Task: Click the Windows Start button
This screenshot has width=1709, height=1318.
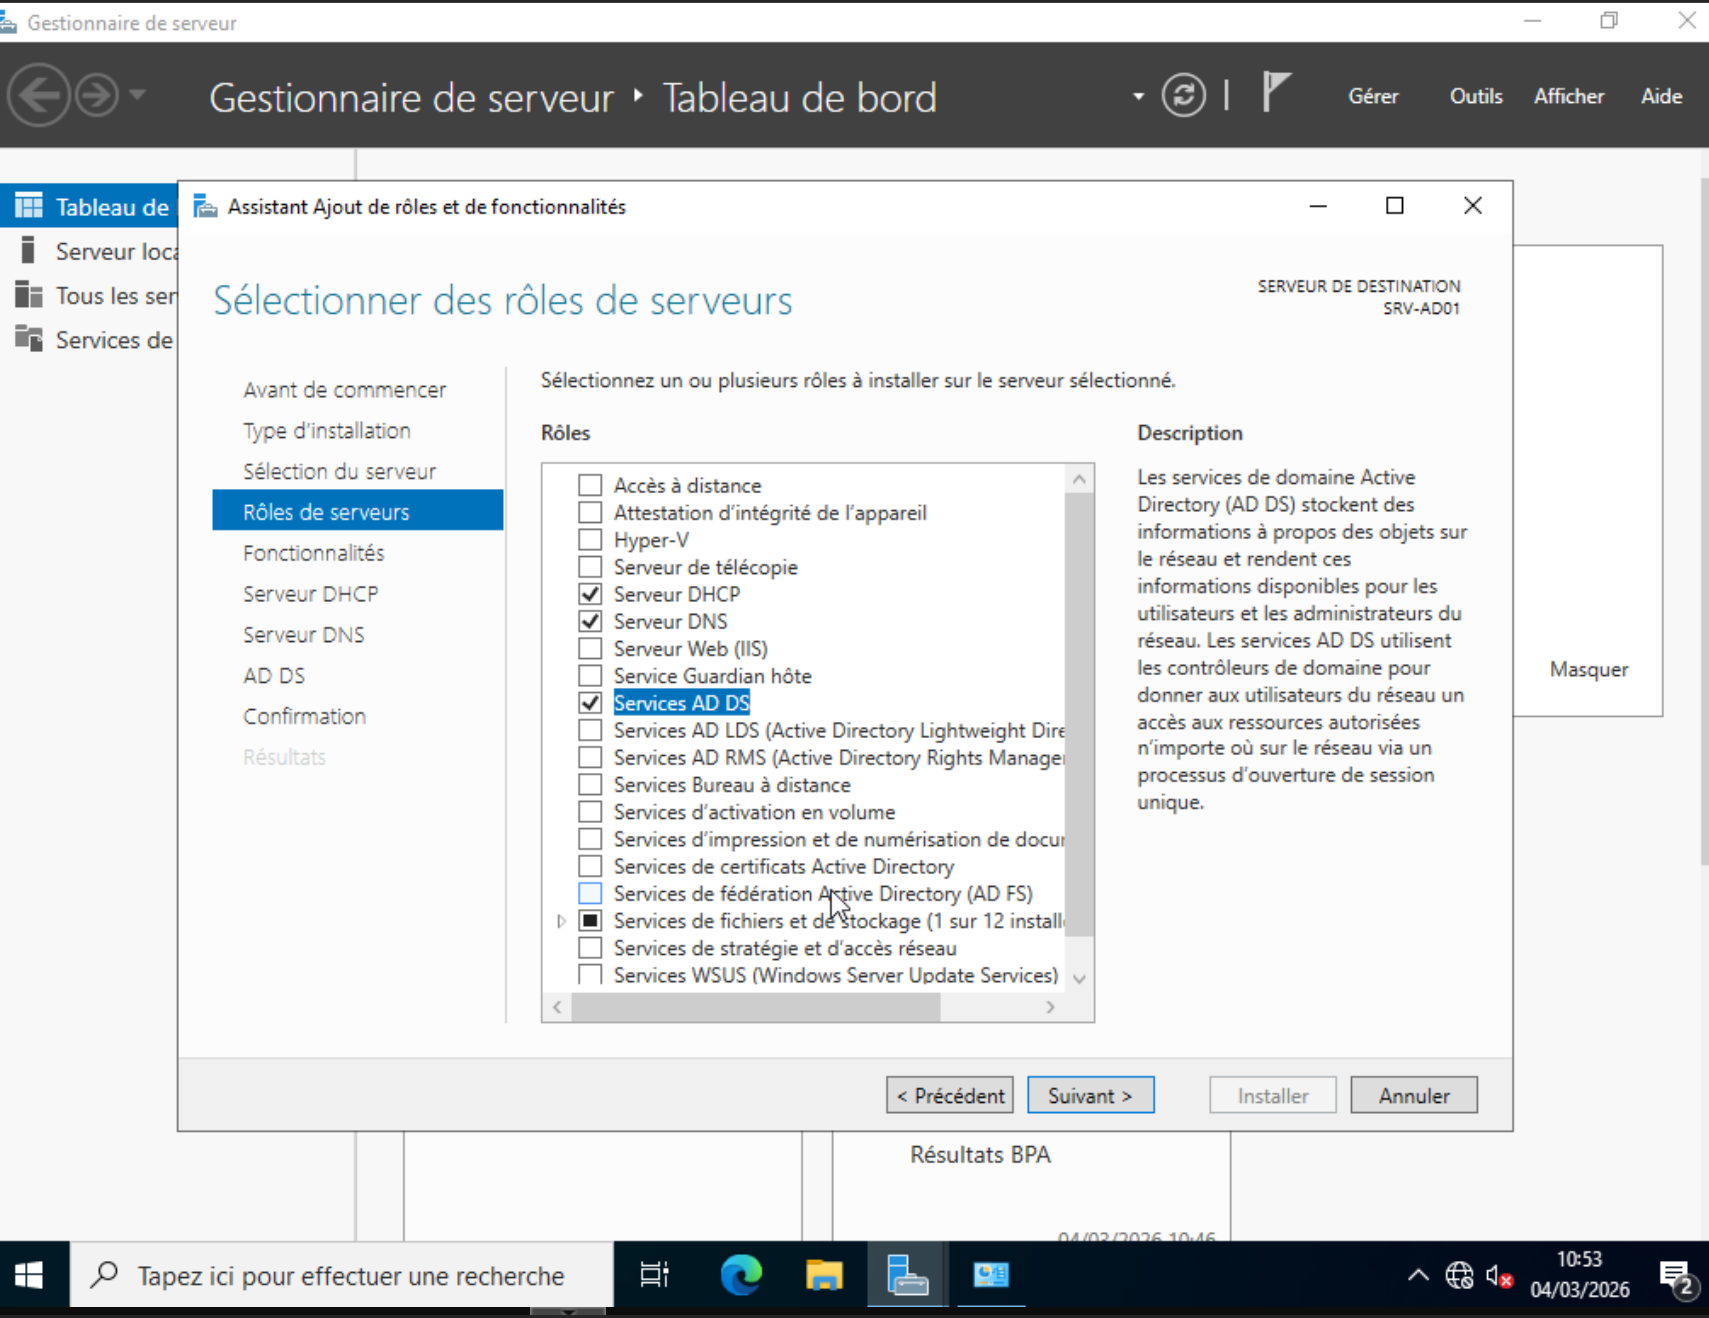Action: click(x=29, y=1275)
